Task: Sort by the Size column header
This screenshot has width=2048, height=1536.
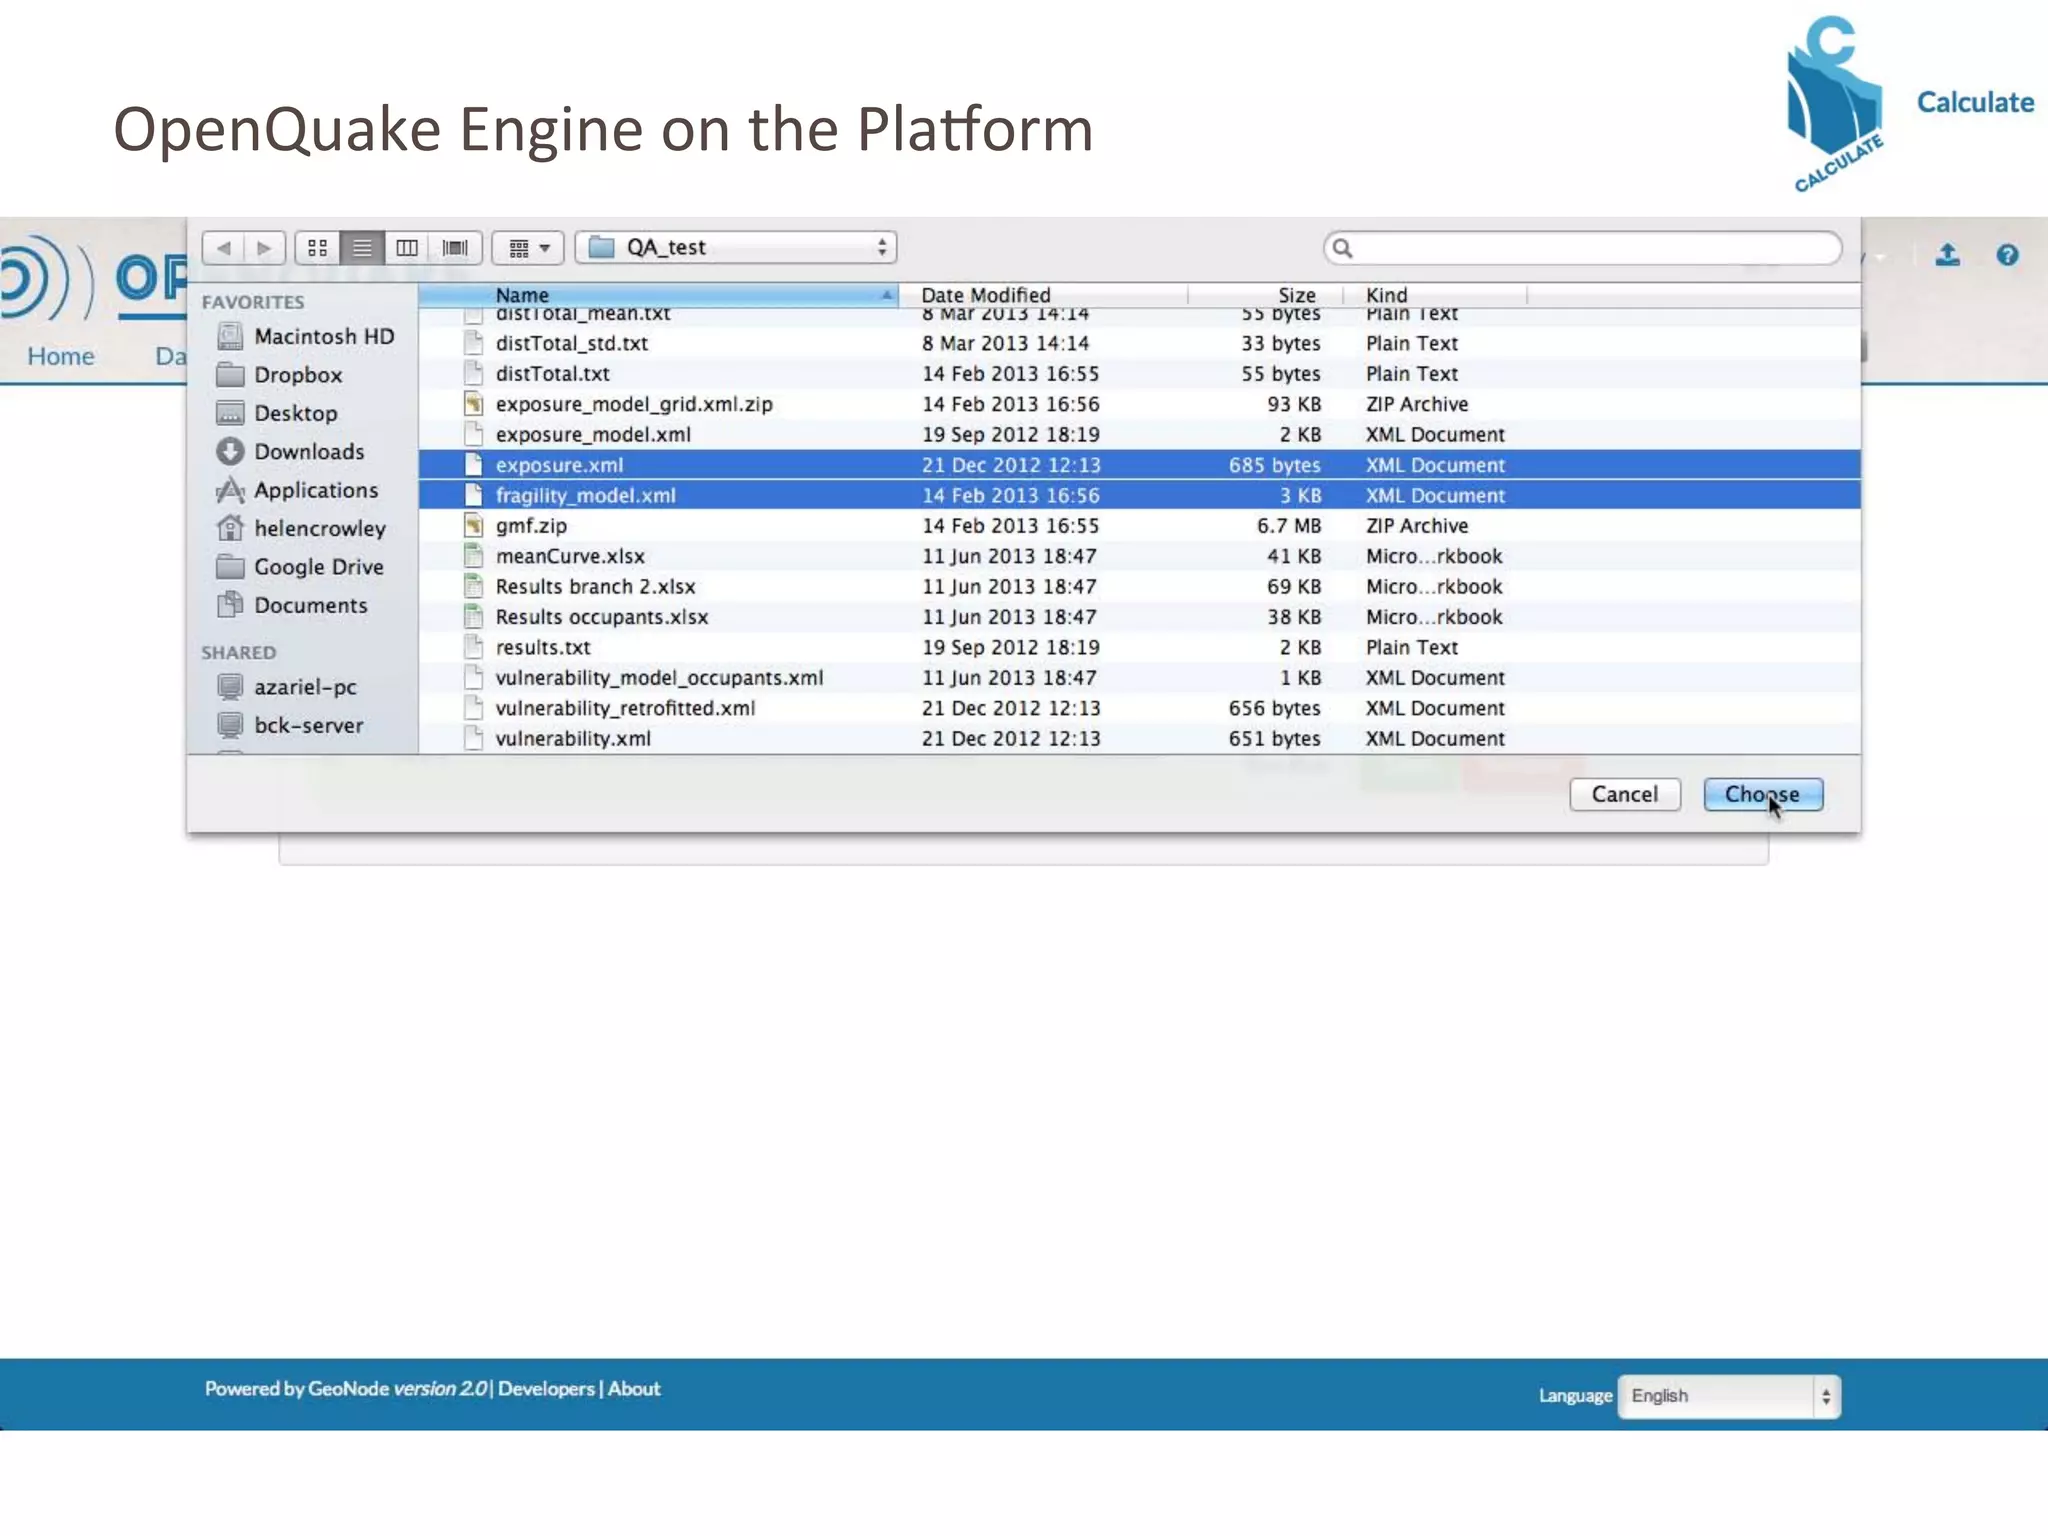Action: click(x=1264, y=295)
